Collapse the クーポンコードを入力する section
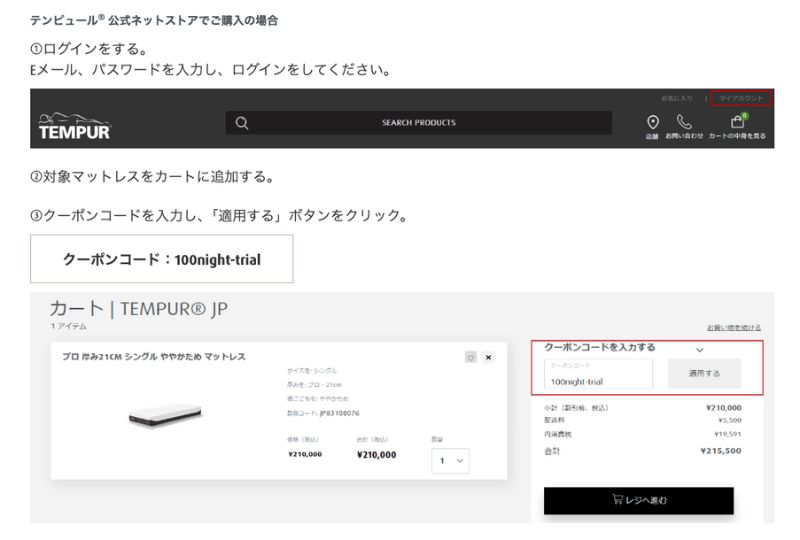Viewport: 800px width, 540px height. coord(699,350)
